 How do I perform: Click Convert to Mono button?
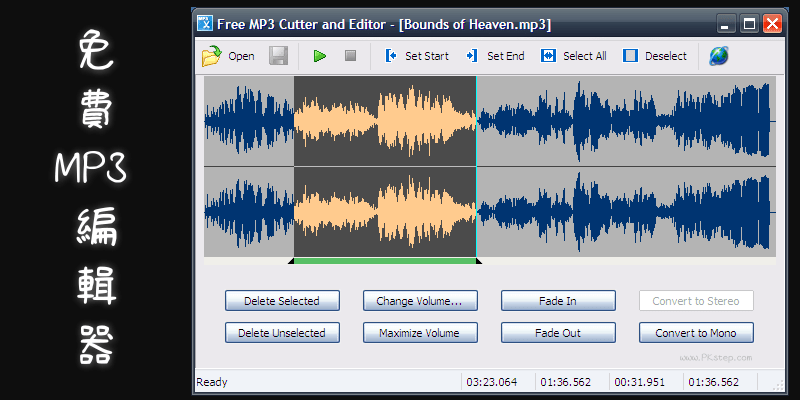[696, 333]
